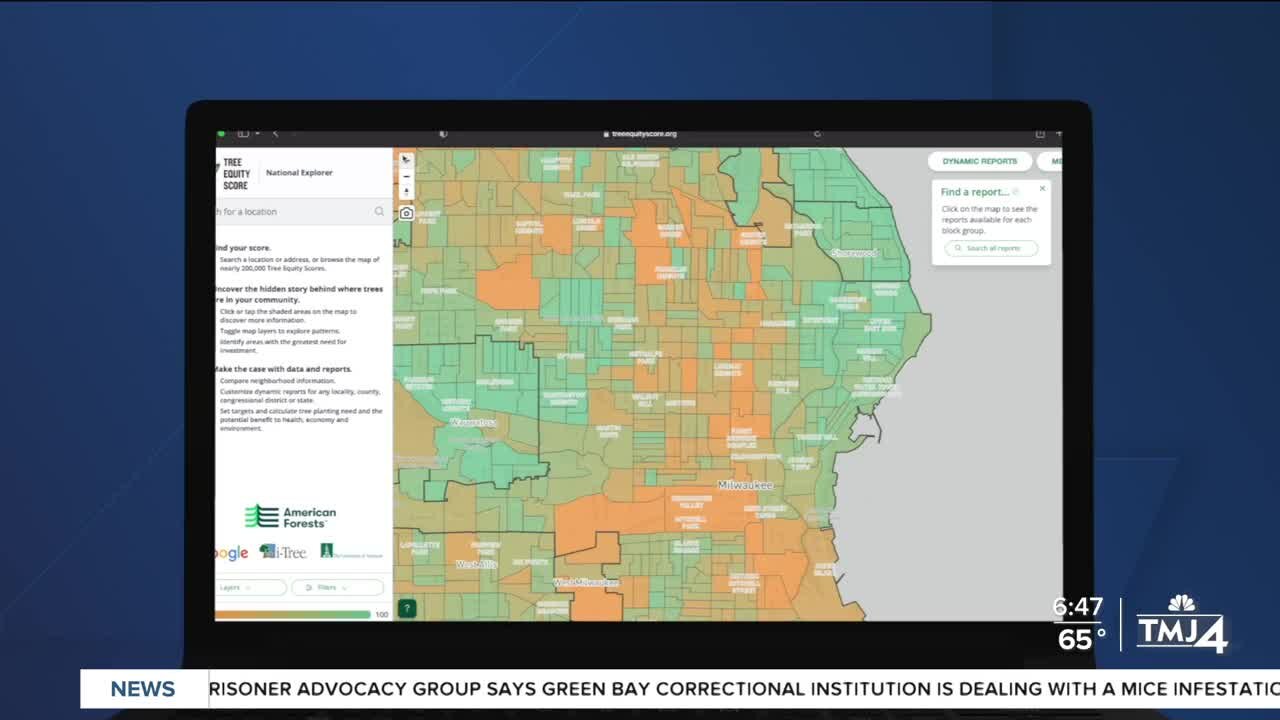This screenshot has height=720, width=1280.
Task: Click the Search for a location field
Action: tap(303, 211)
